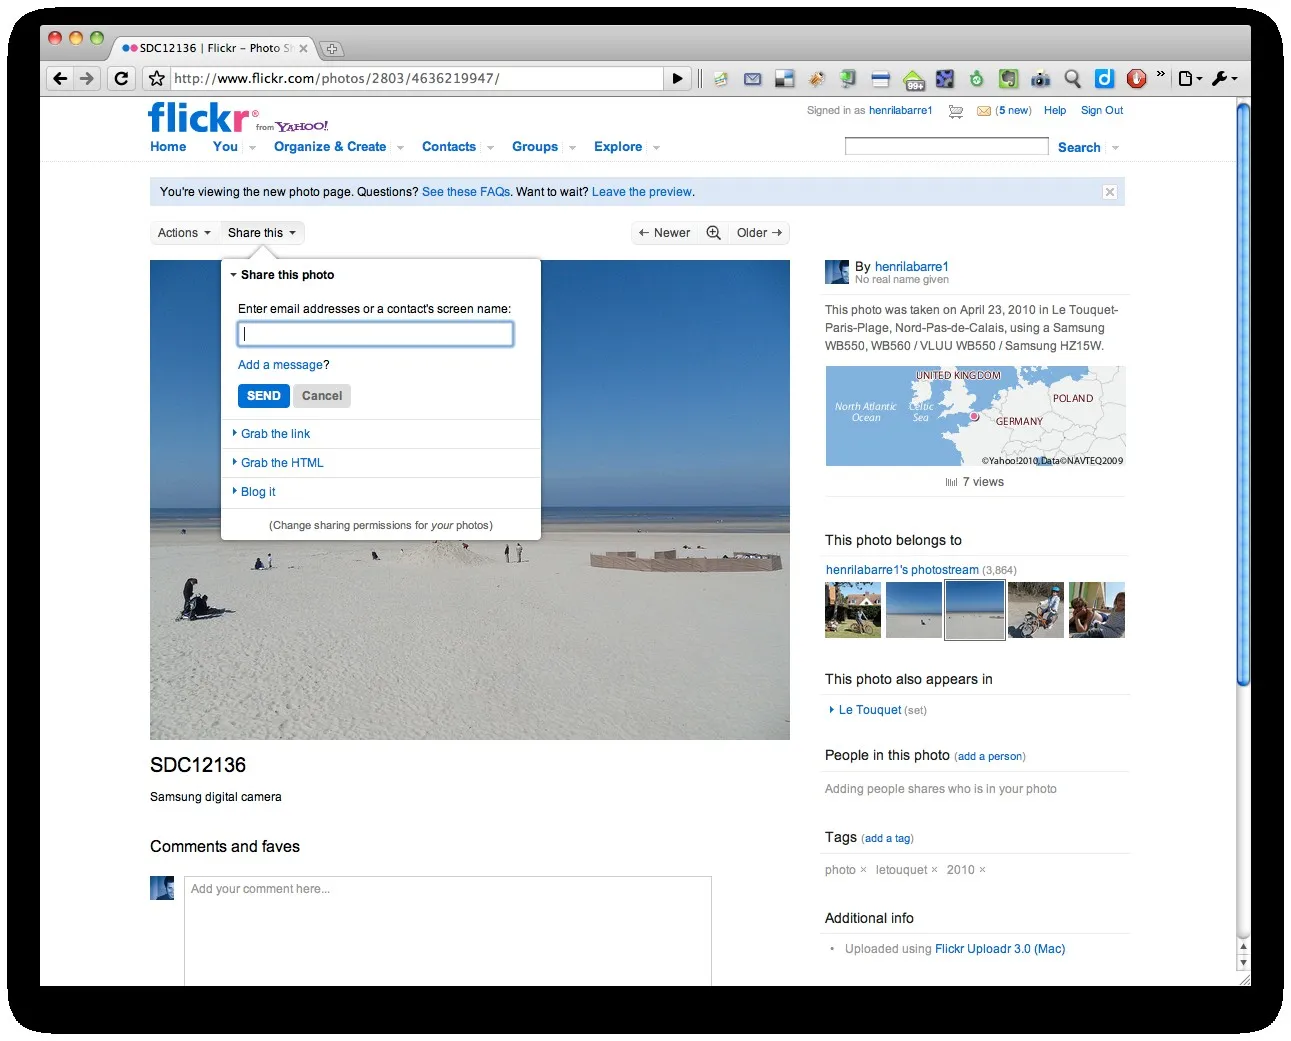The height and width of the screenshot is (1041, 1291).
Task: Open the Actions dropdown
Action: 184,233
